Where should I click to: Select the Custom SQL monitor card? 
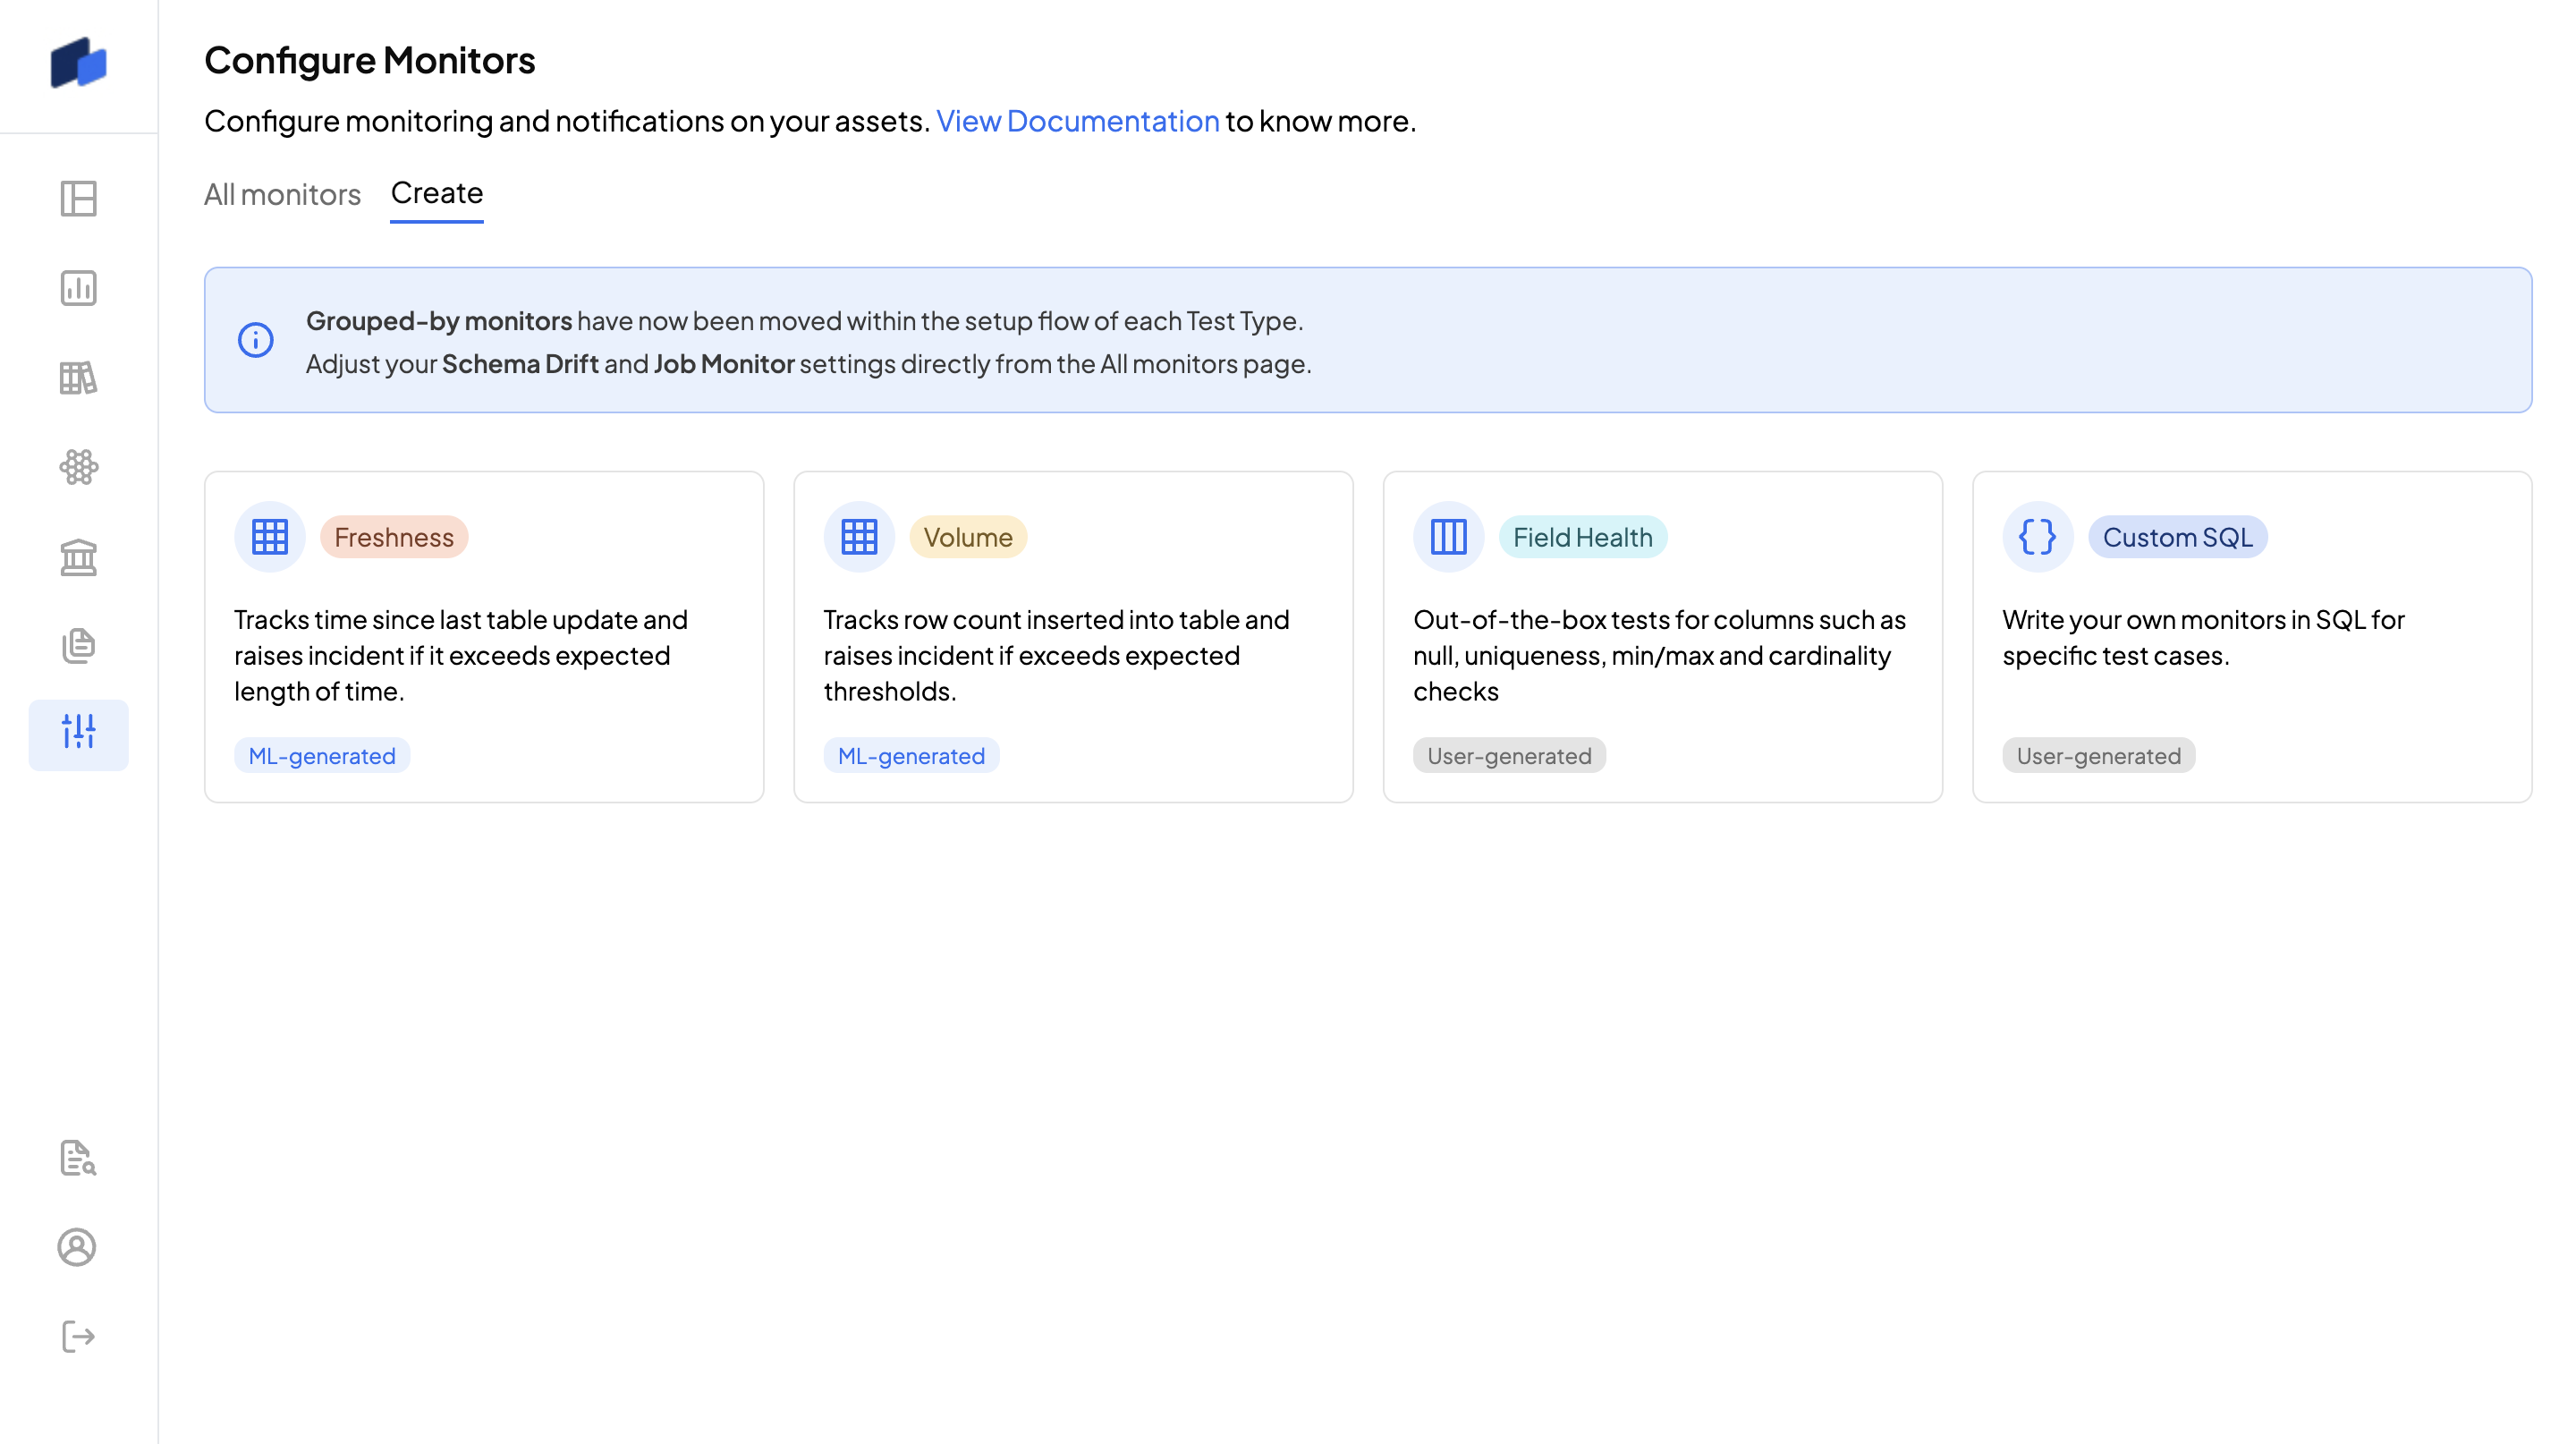click(x=2251, y=637)
